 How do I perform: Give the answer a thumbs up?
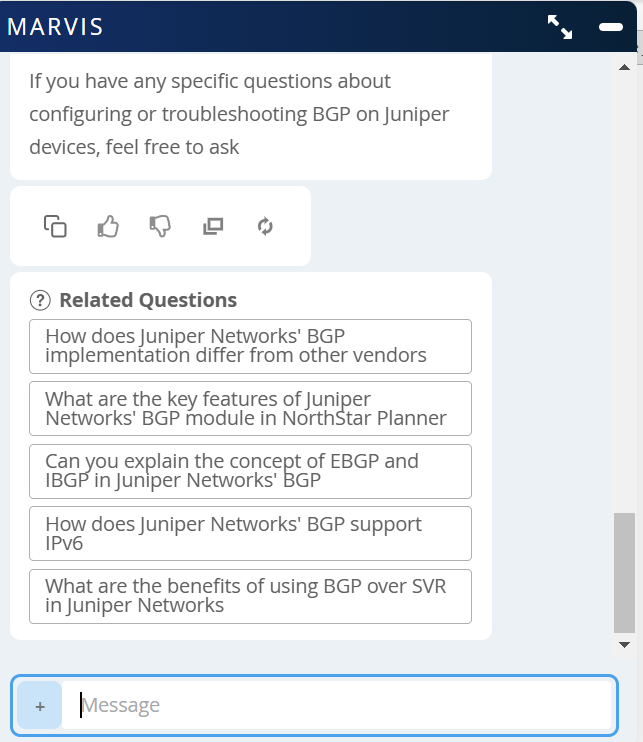(108, 226)
